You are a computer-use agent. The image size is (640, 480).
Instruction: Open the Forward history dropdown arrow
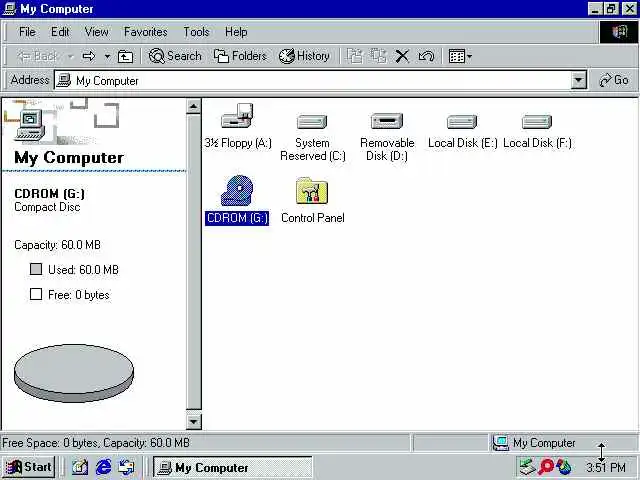[107, 56]
